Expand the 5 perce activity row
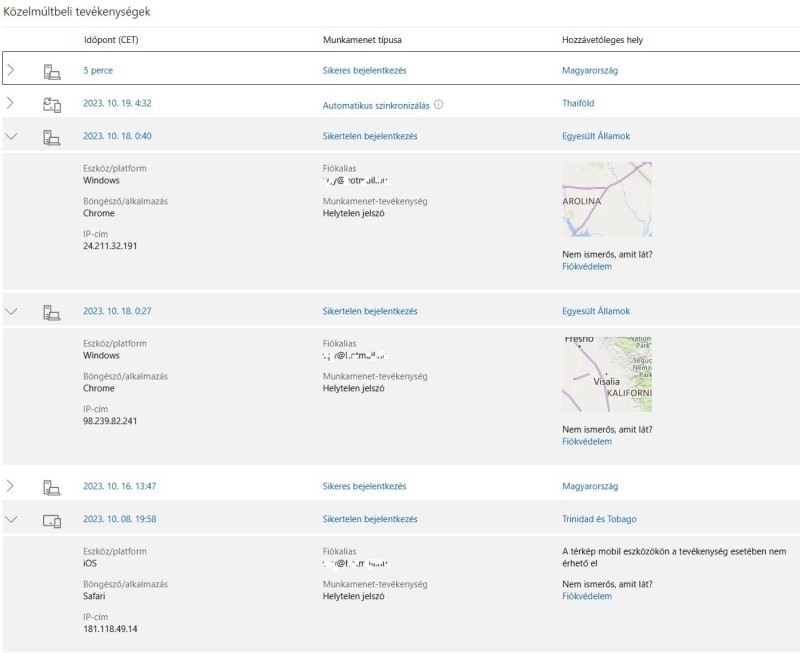Image resolution: width=800 pixels, height=653 pixels. point(12,71)
